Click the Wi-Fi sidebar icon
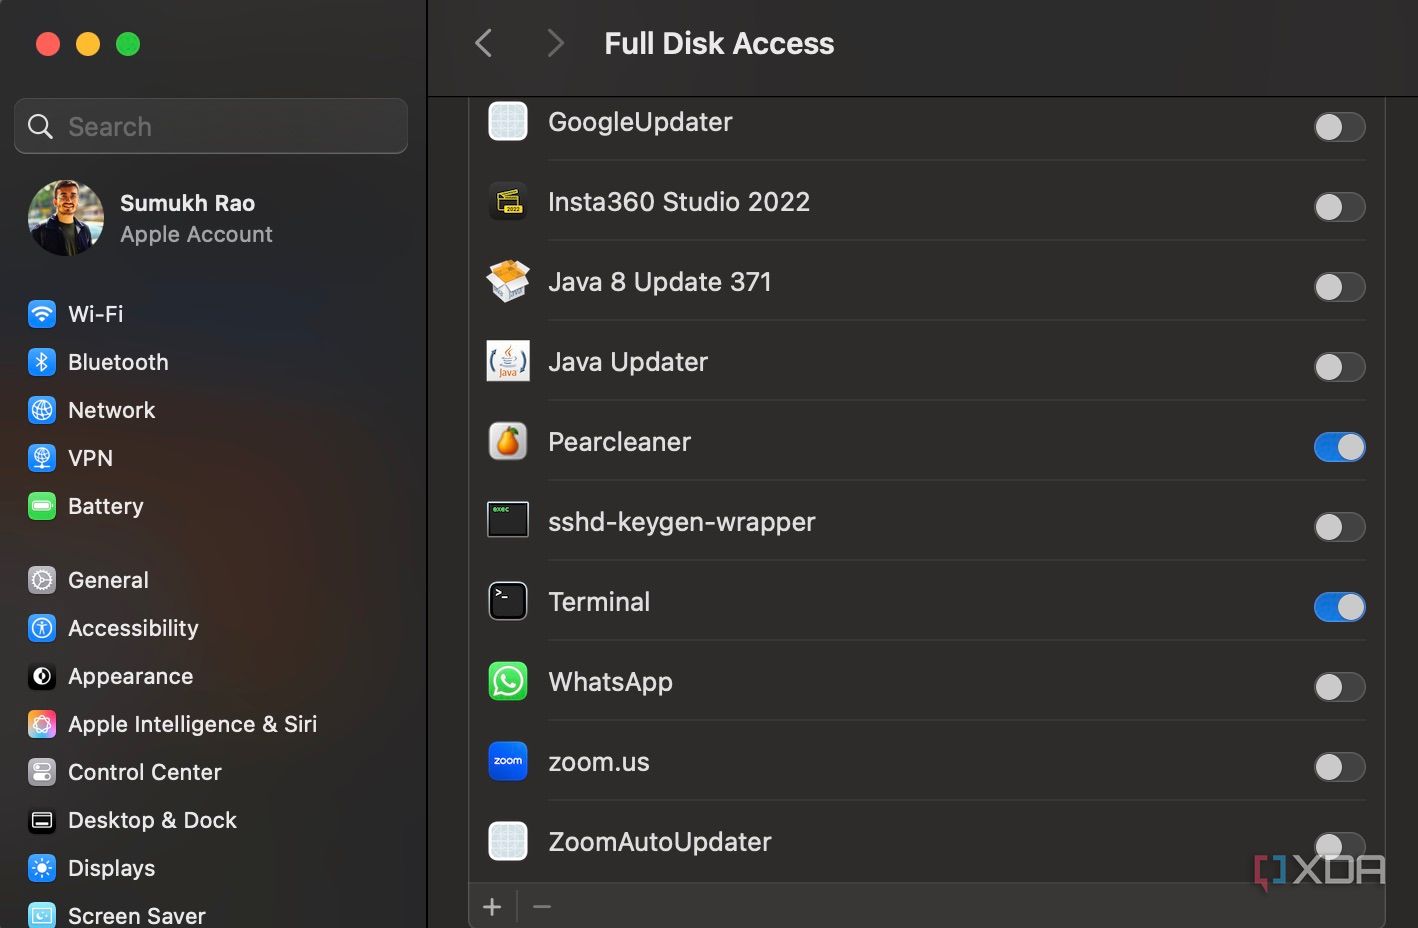 (42, 314)
